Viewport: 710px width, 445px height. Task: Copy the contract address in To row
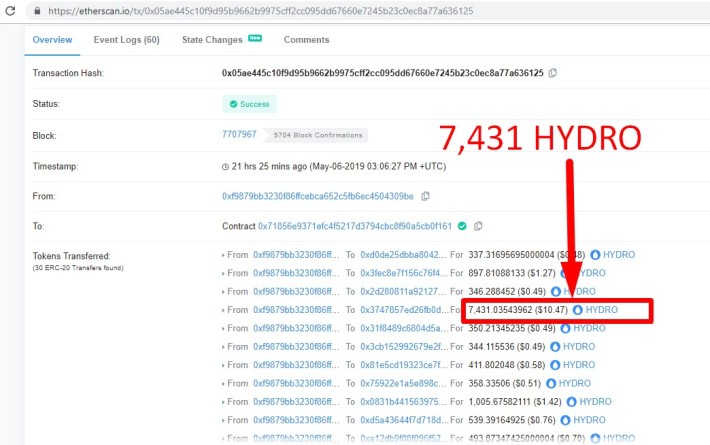click(478, 226)
